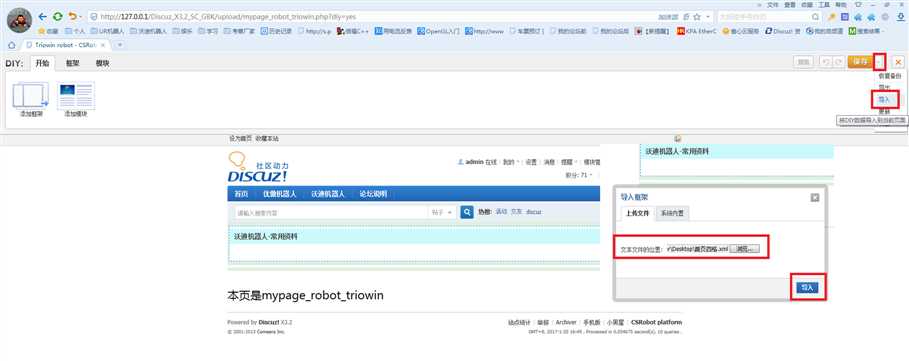Click the 站点统计 footer link
Image resolution: width=909 pixels, height=361 pixels.
coord(519,322)
